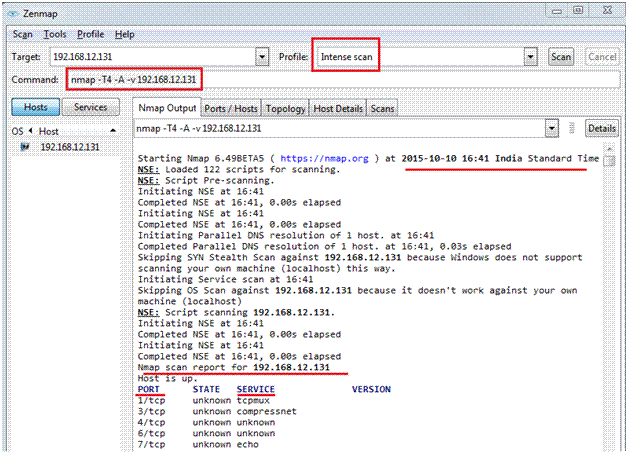Click the Target input field

click(x=153, y=57)
